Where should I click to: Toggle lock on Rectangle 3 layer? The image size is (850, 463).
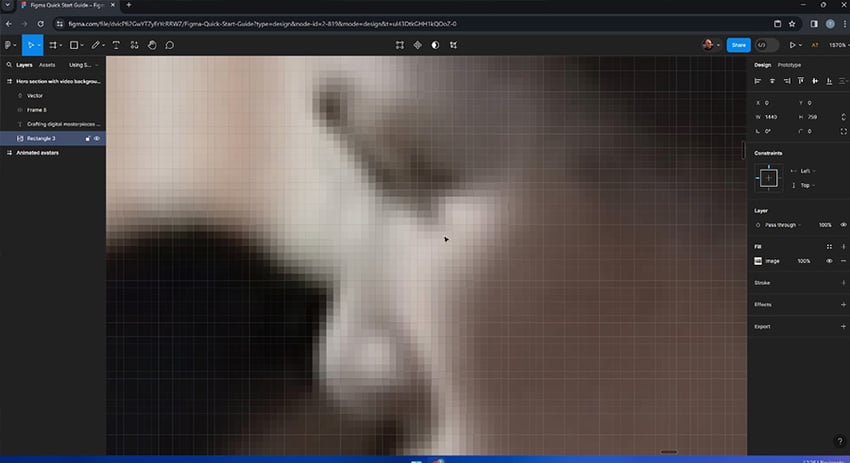pos(88,139)
